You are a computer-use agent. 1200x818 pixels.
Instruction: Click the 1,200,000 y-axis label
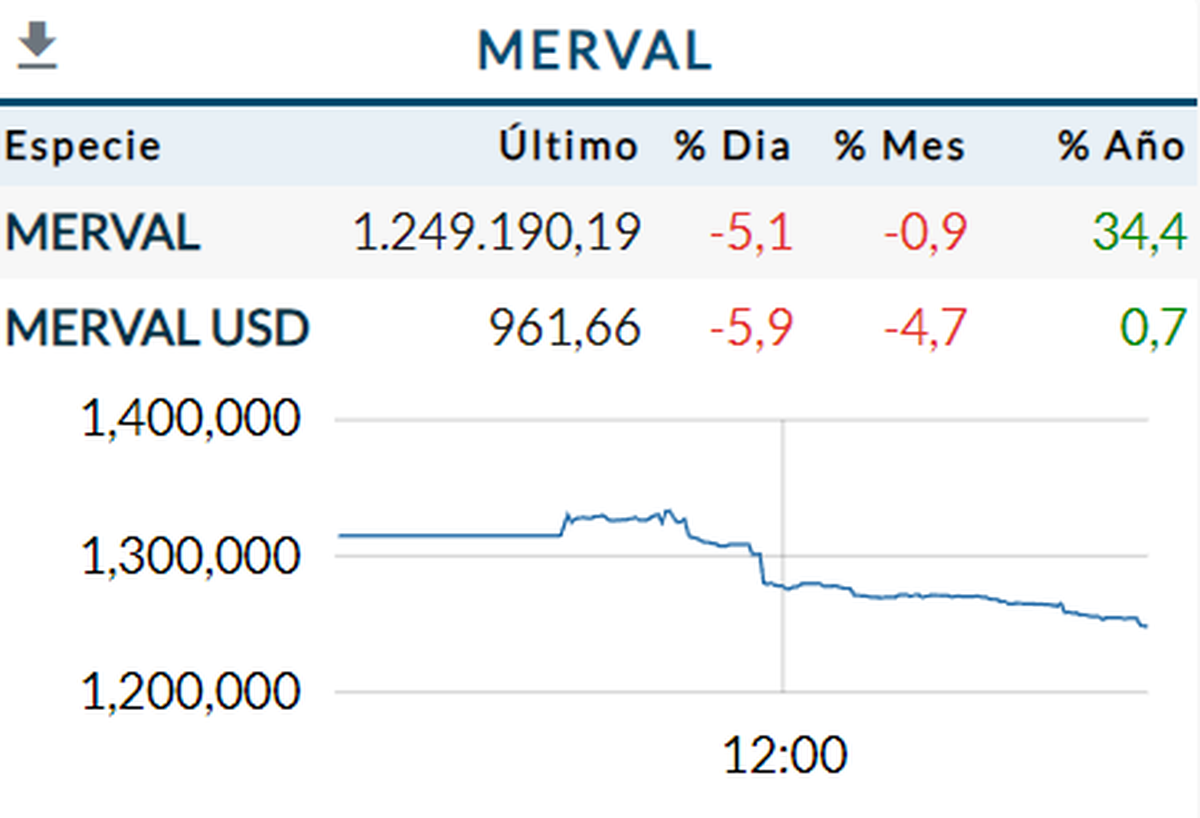(190, 692)
